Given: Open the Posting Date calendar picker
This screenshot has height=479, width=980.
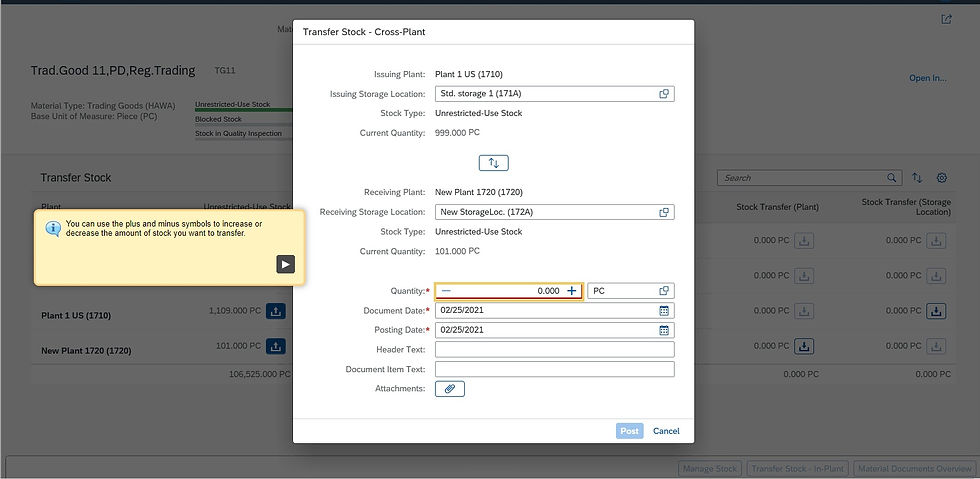Looking at the screenshot, I should pyautogui.click(x=664, y=330).
